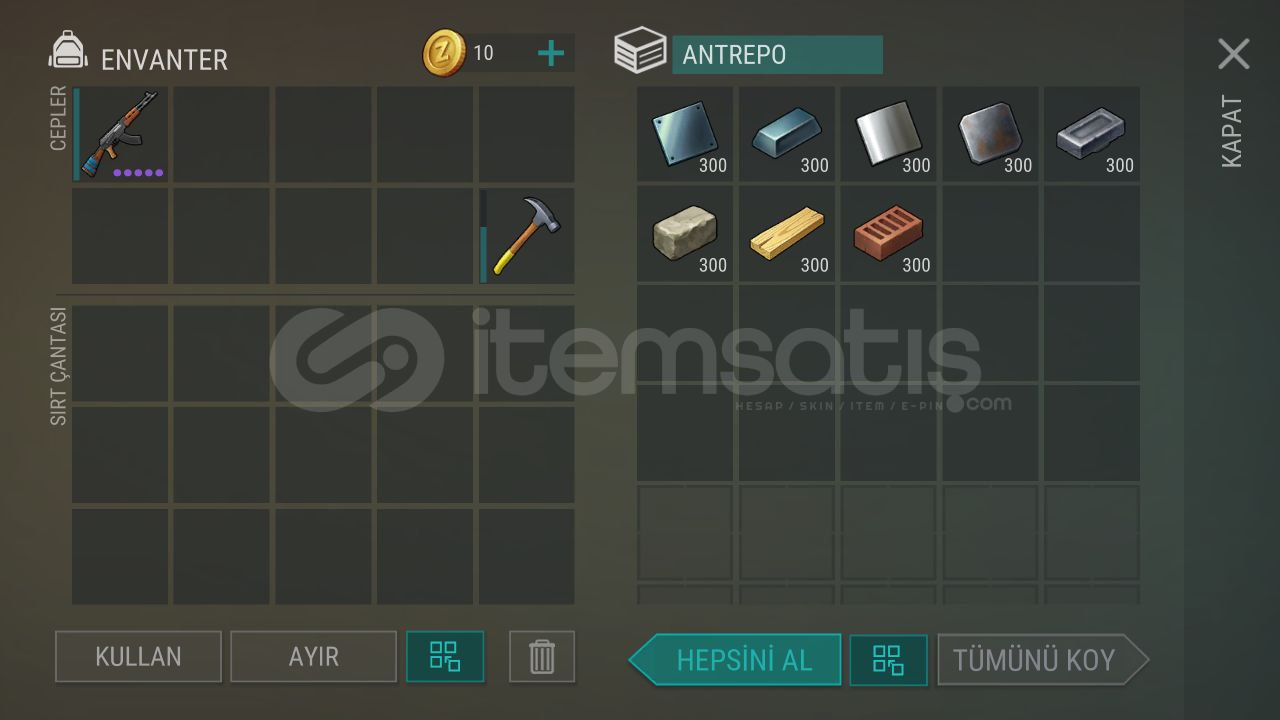Image resolution: width=1280 pixels, height=720 pixels.
Task: Click the AYIR split button
Action: (x=313, y=657)
